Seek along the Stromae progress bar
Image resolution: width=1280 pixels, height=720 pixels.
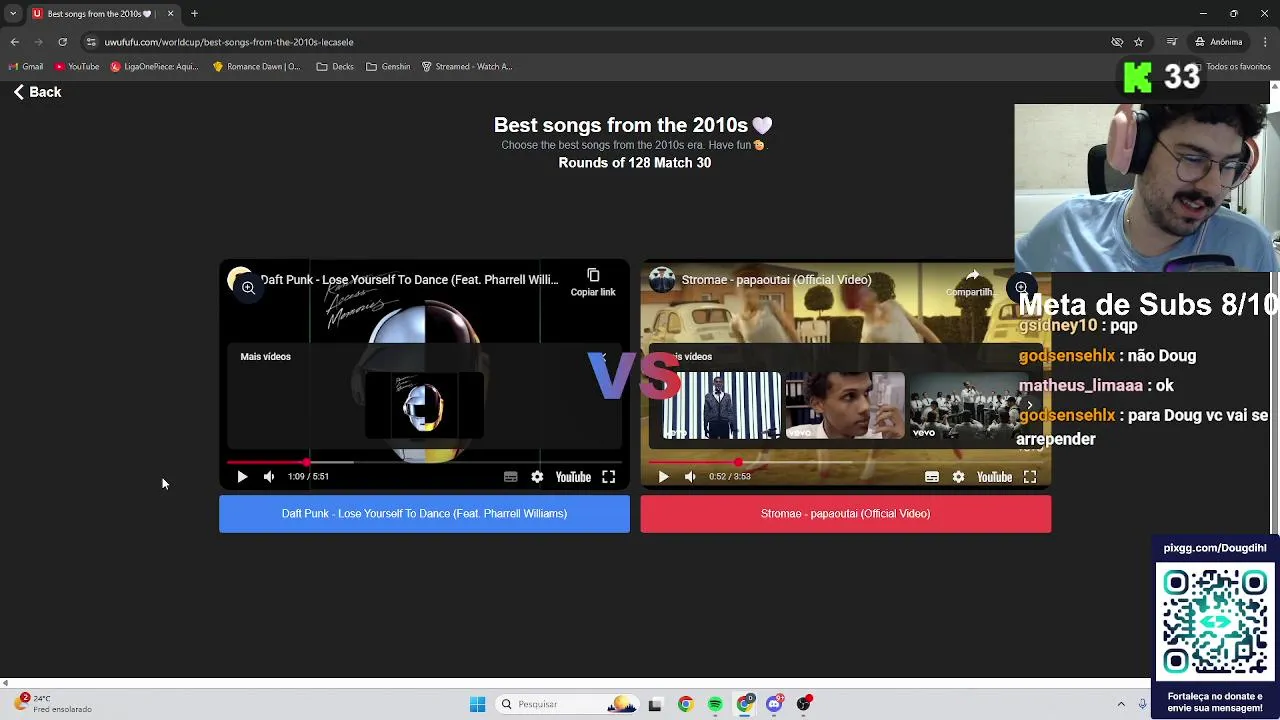pyautogui.click(x=845, y=462)
